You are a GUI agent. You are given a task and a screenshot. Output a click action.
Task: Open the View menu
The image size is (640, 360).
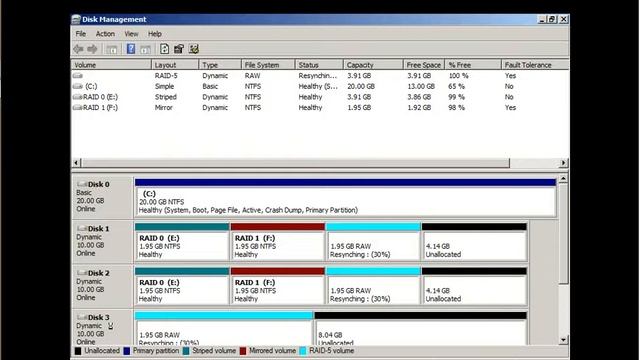pyautogui.click(x=131, y=34)
